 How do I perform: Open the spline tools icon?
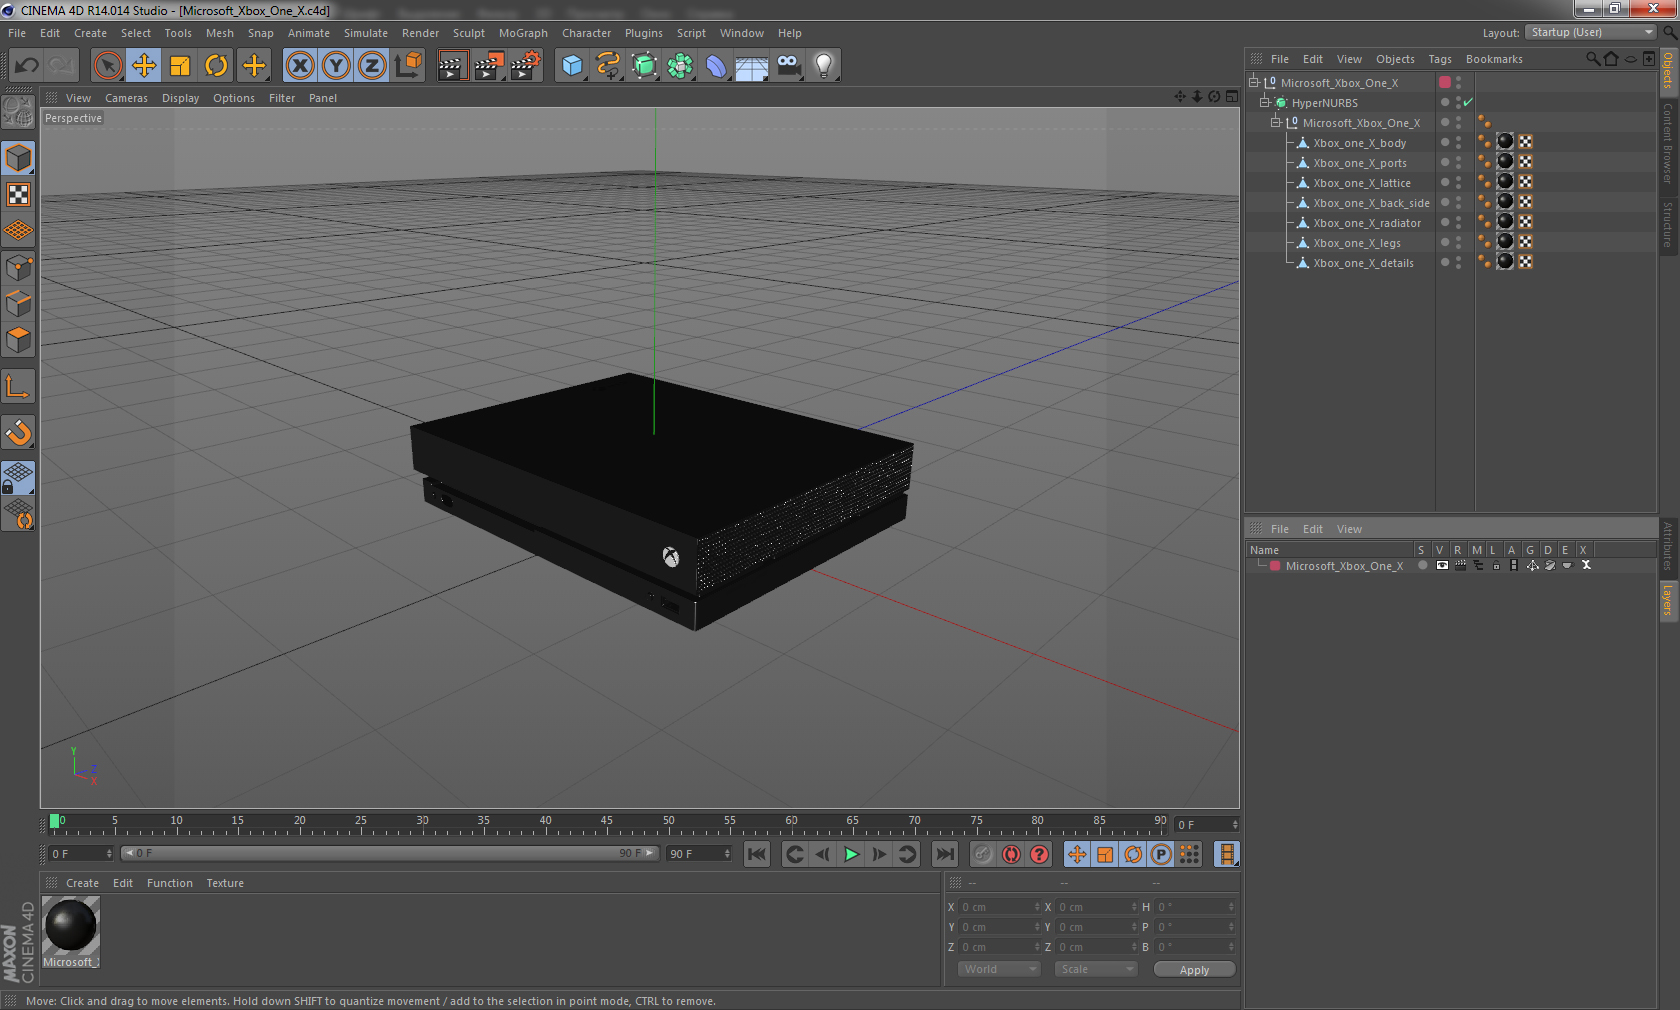pyautogui.click(x=608, y=66)
